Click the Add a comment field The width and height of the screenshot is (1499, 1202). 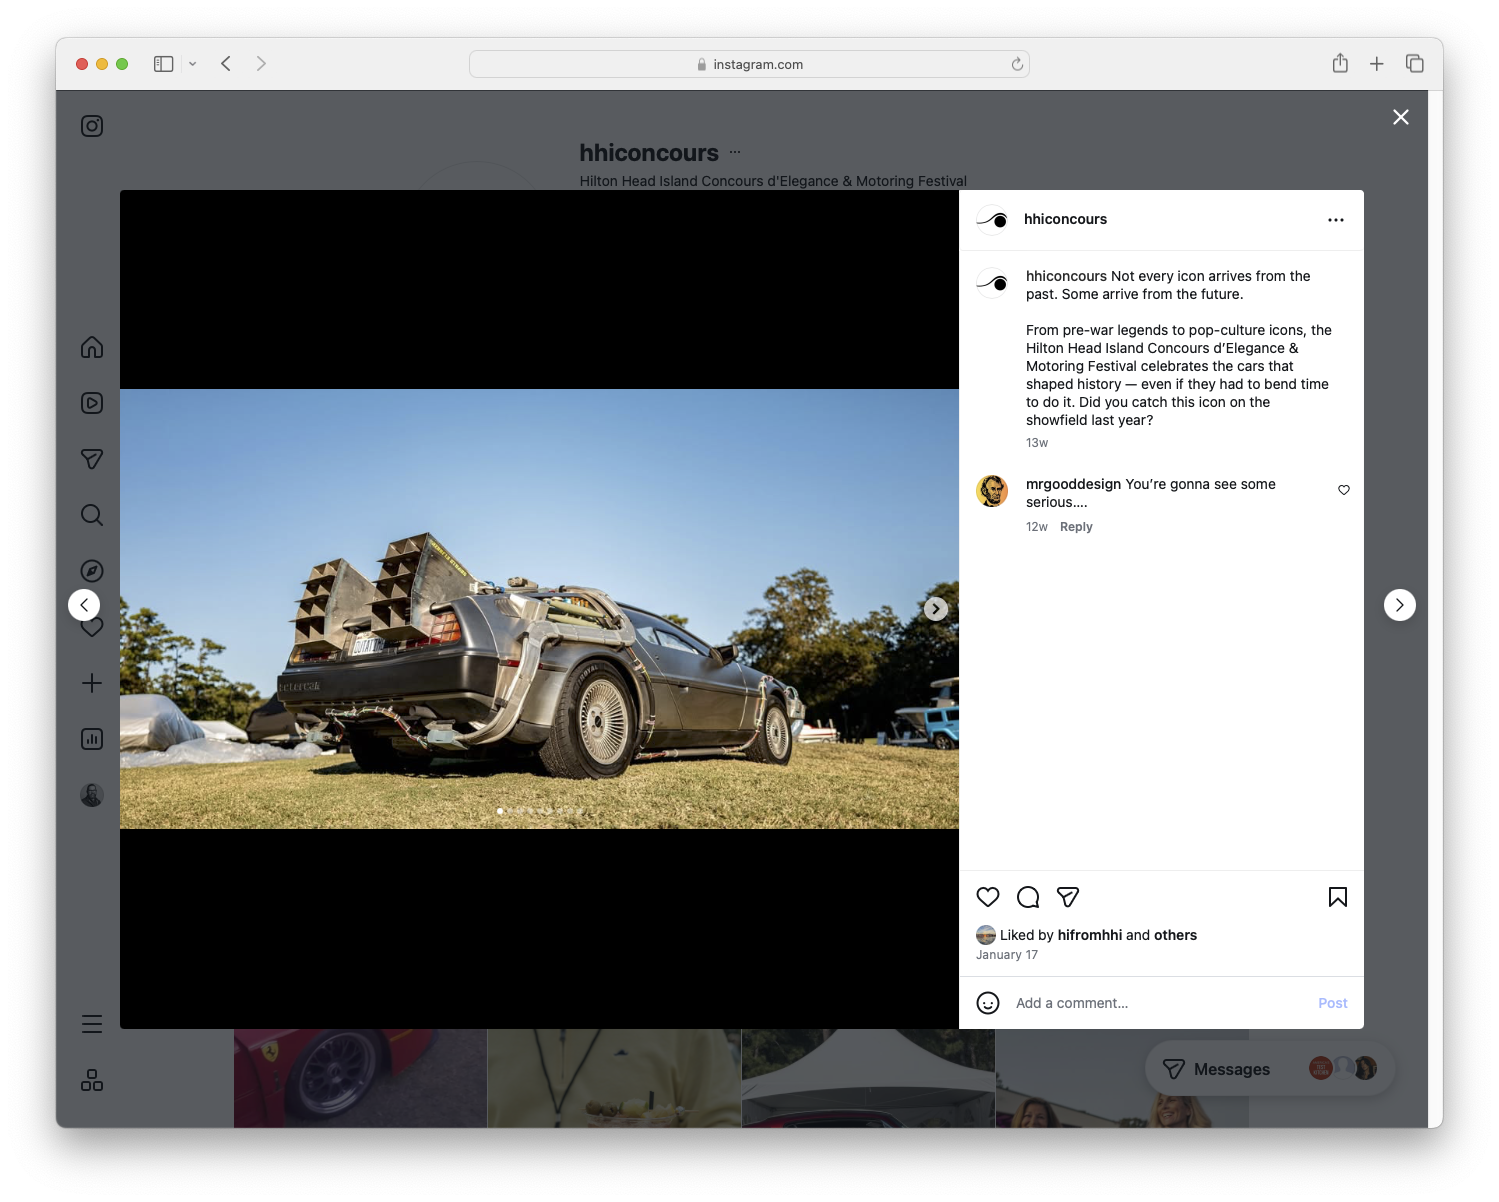point(1072,1002)
